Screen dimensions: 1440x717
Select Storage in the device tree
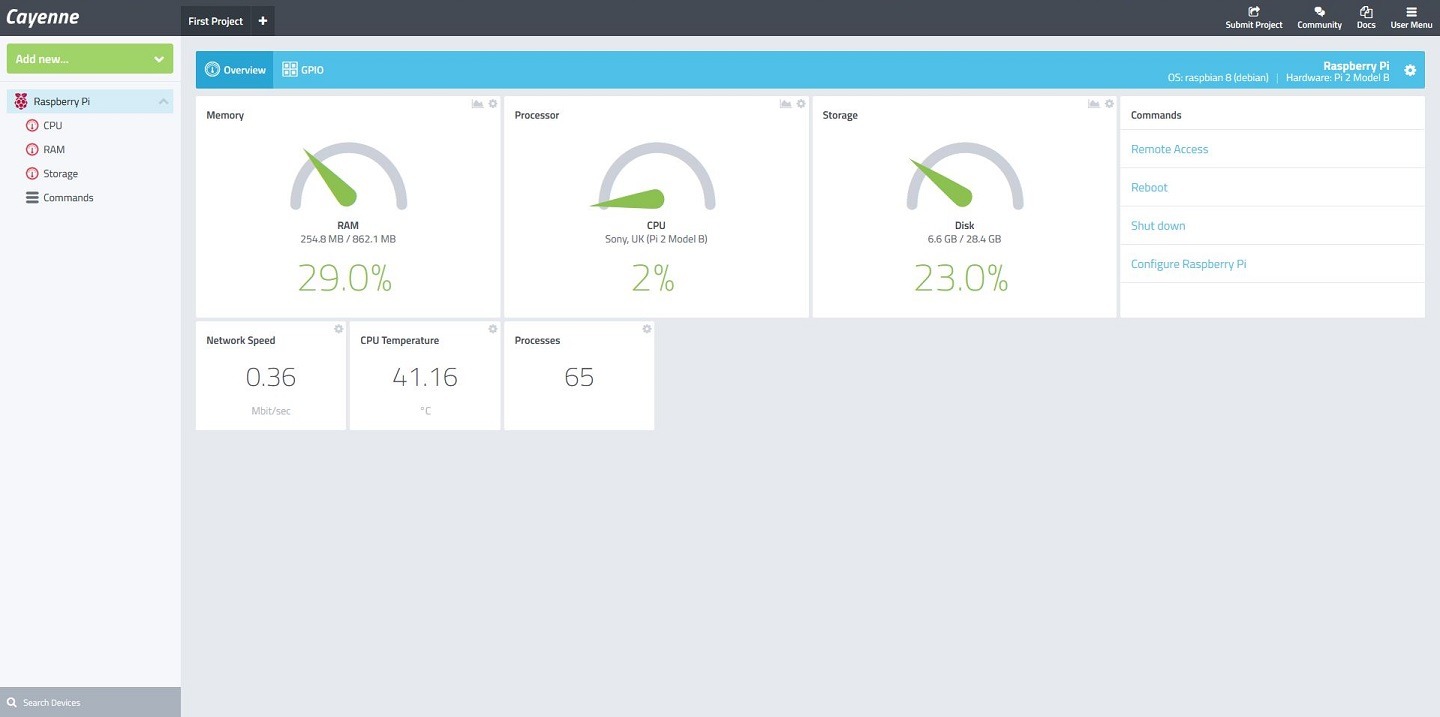tap(61, 174)
